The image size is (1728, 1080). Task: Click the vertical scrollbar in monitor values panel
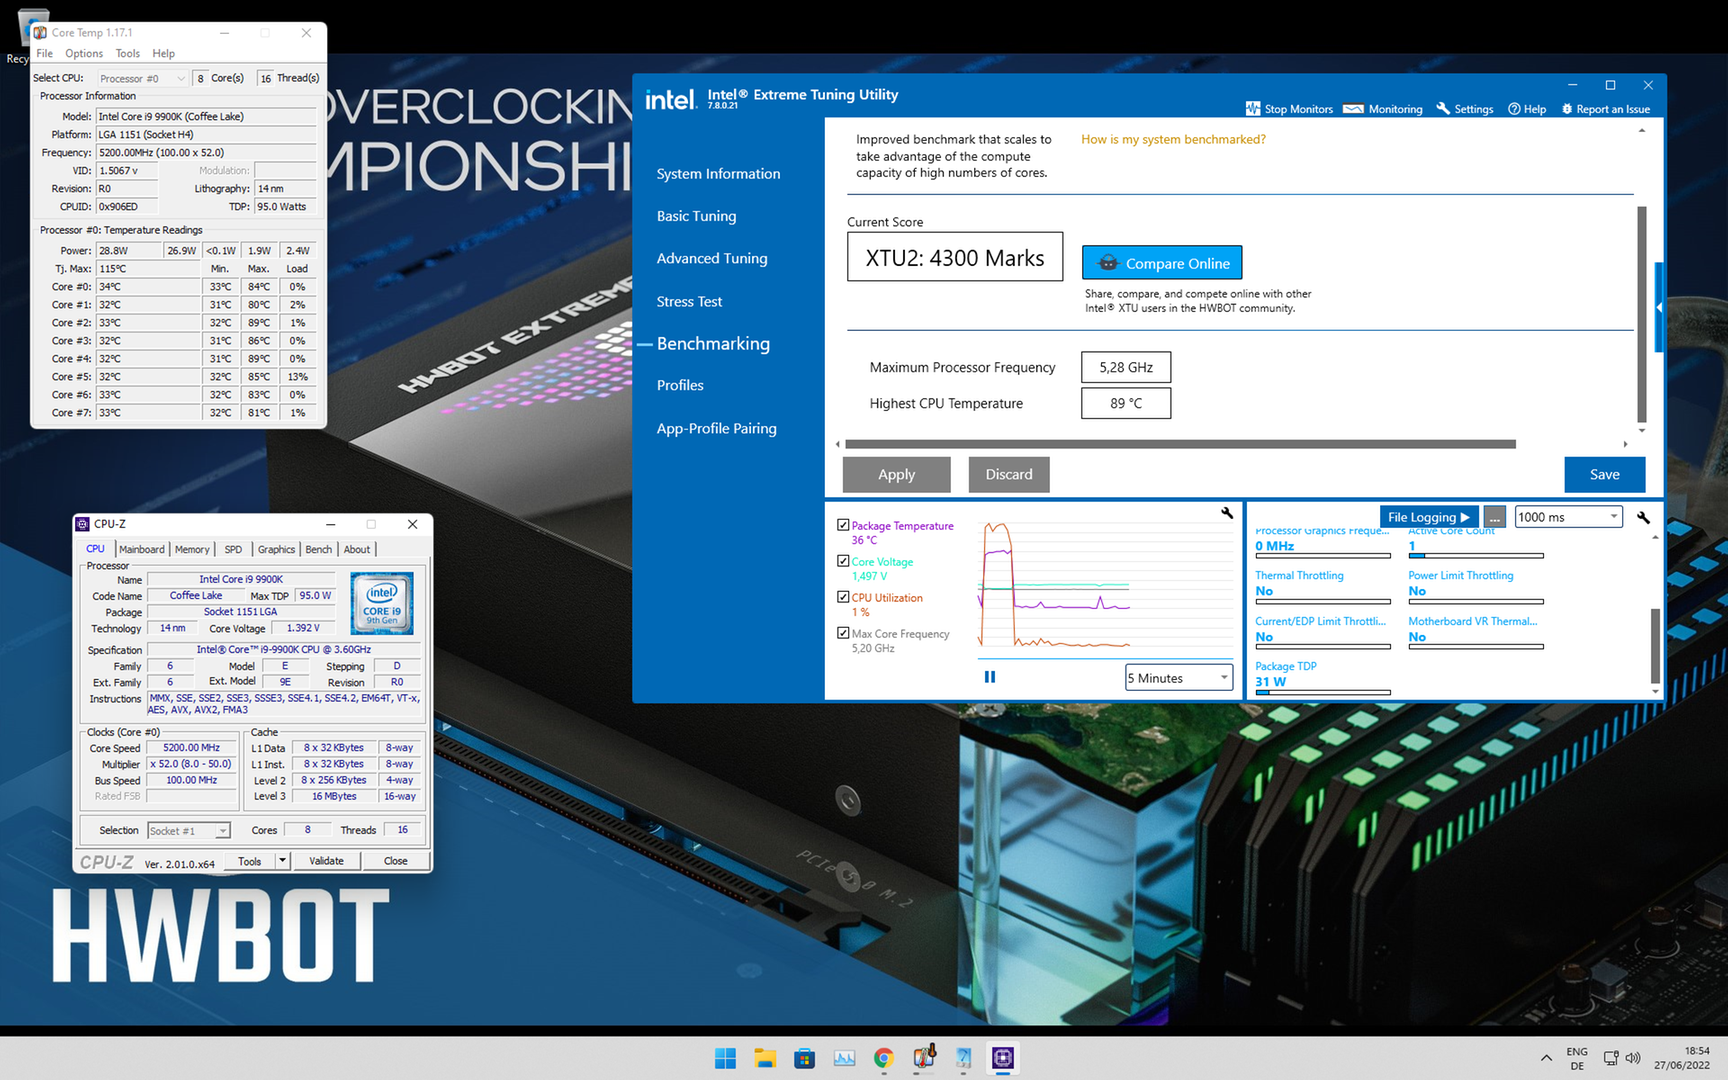pos(1655,645)
